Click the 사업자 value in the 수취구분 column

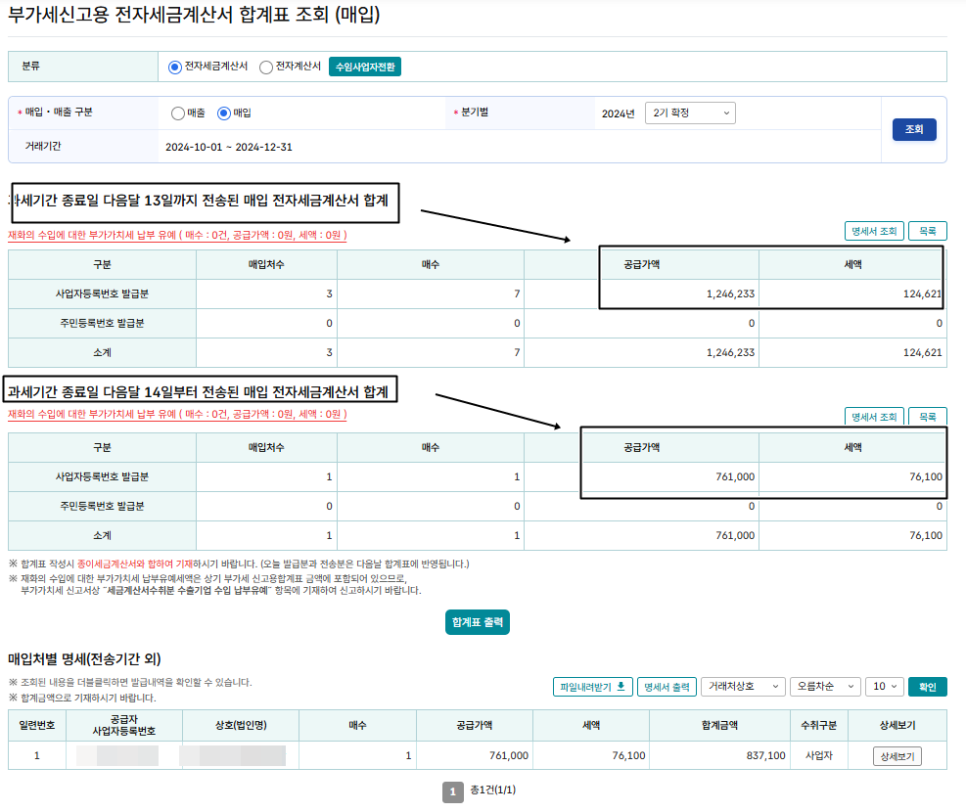(x=819, y=755)
